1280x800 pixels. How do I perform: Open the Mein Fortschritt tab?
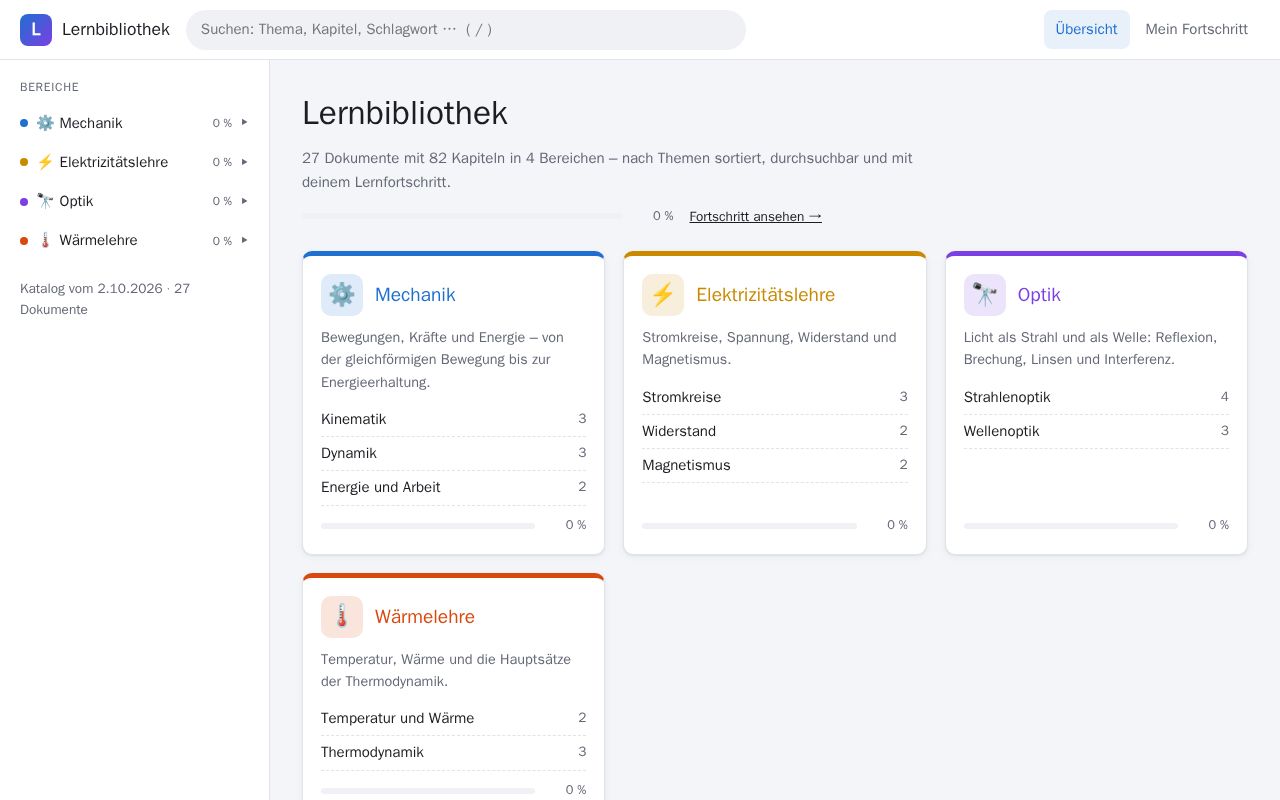click(1196, 30)
